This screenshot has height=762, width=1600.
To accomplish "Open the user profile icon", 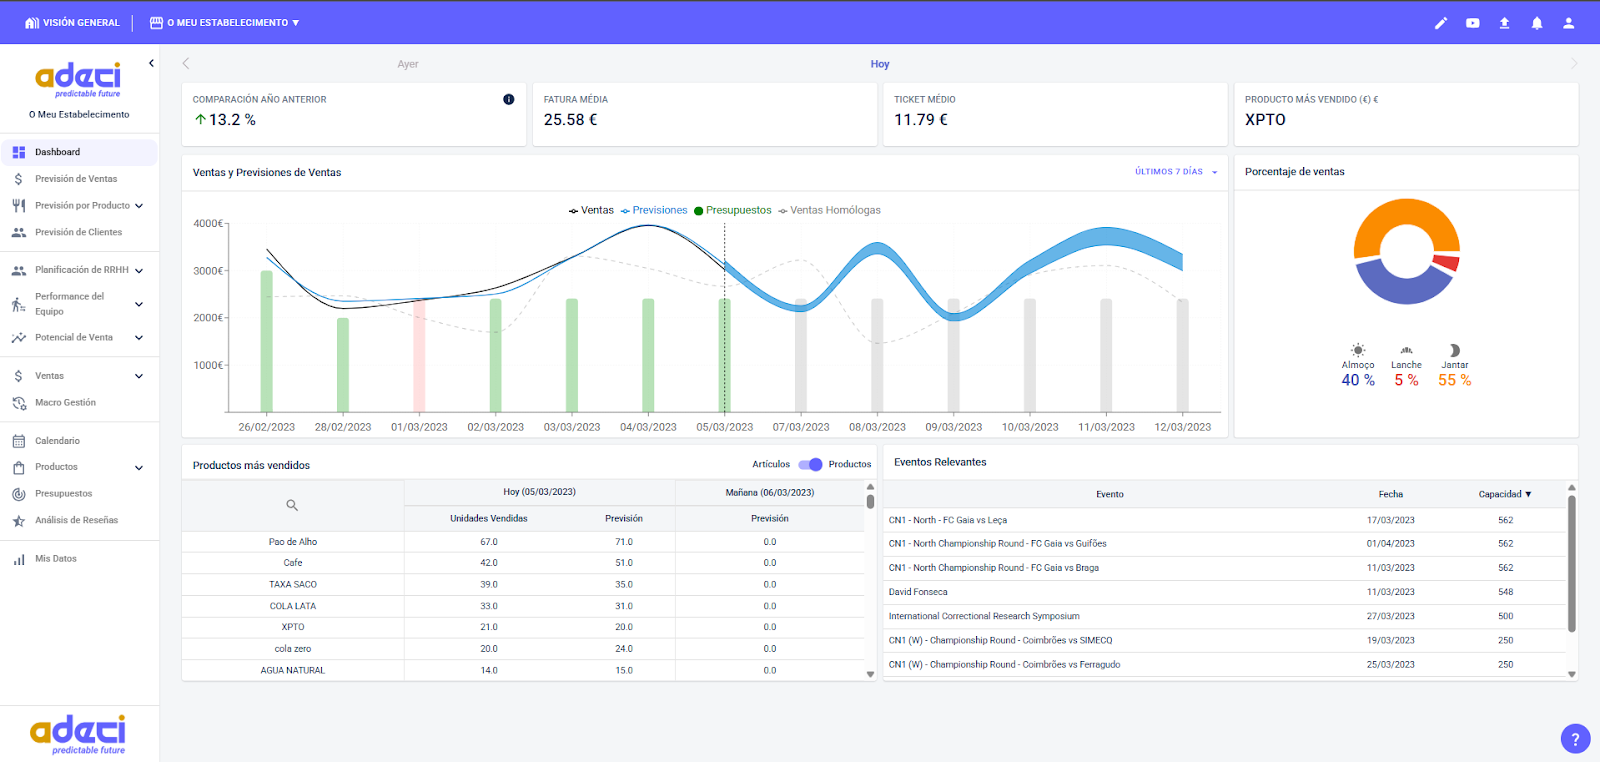I will click(x=1568, y=23).
